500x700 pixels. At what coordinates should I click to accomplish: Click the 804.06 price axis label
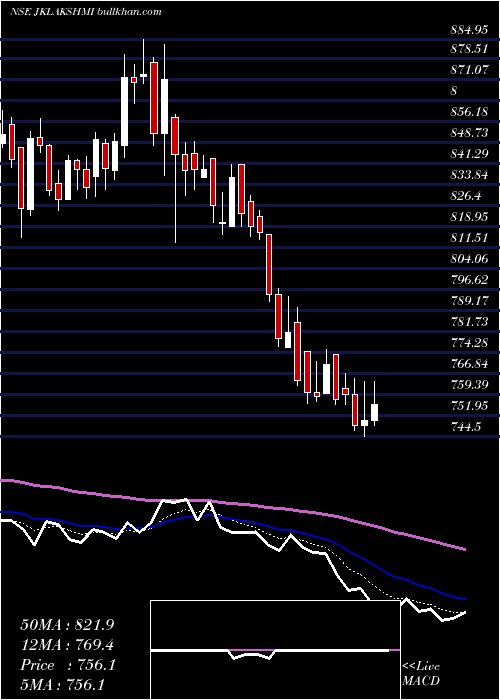[469, 259]
